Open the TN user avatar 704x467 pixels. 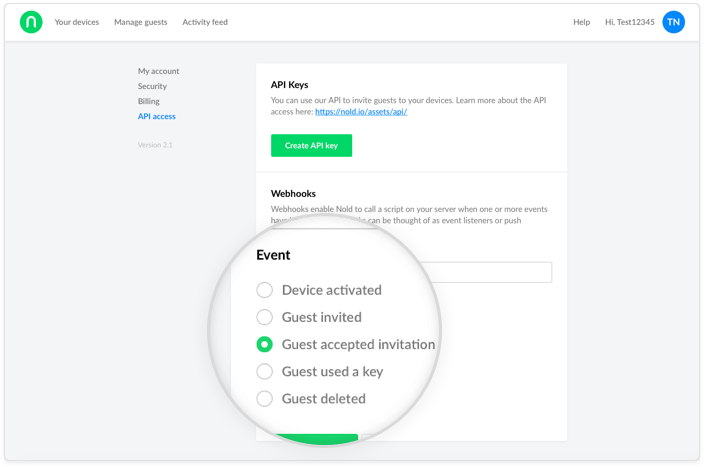[x=674, y=22]
